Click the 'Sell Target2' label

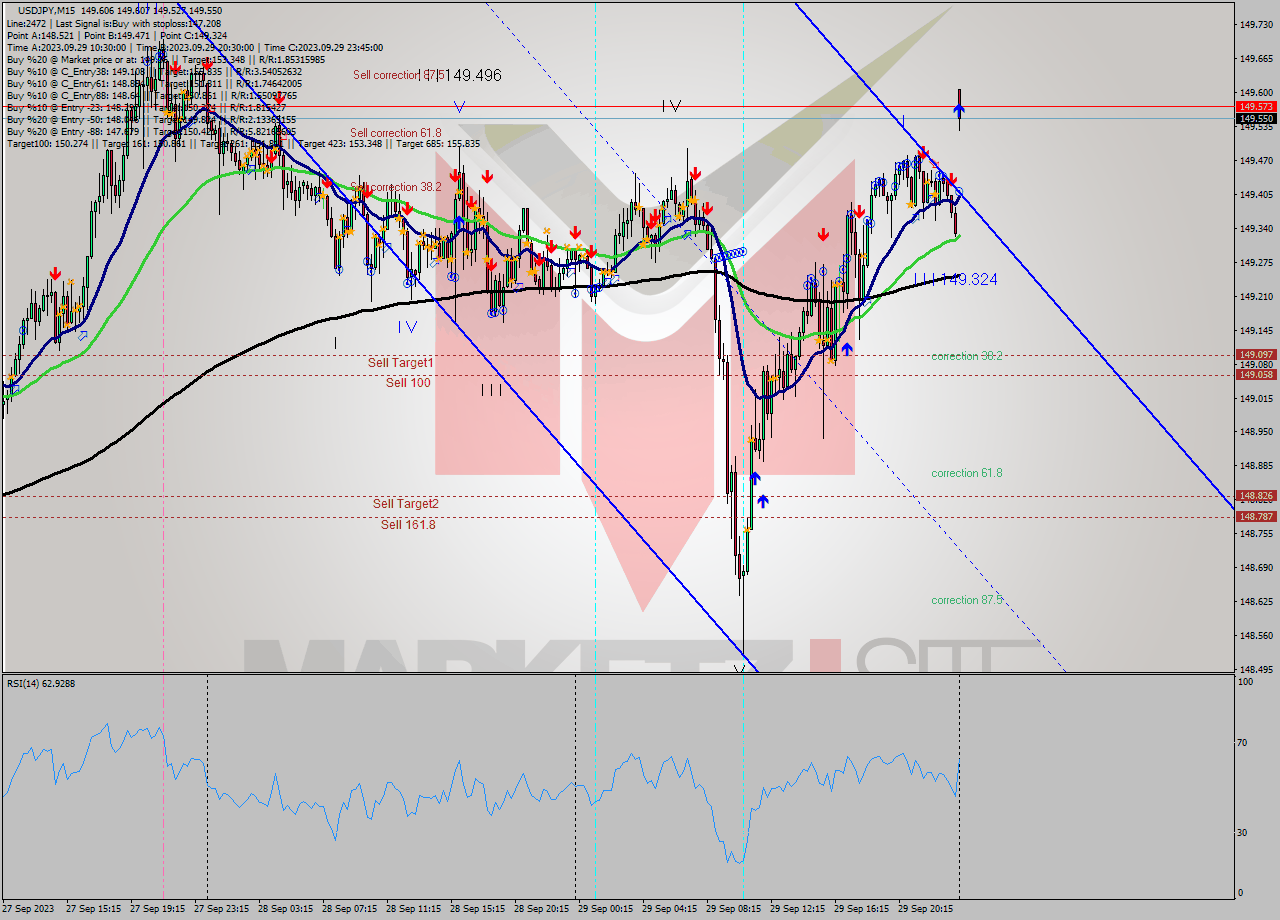click(x=405, y=504)
